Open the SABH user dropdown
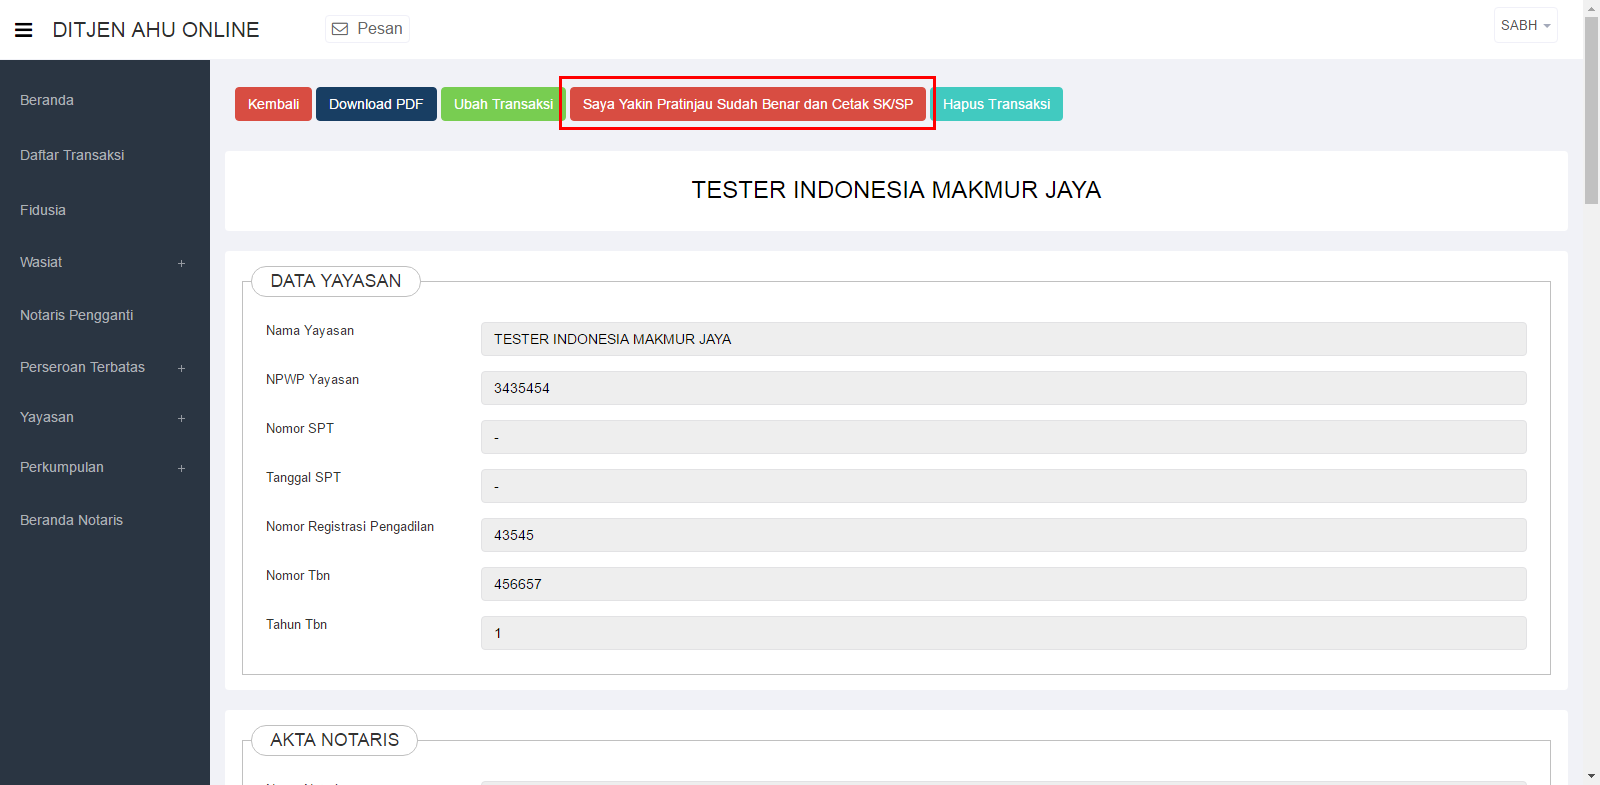This screenshot has width=1600, height=785. pos(1525,26)
